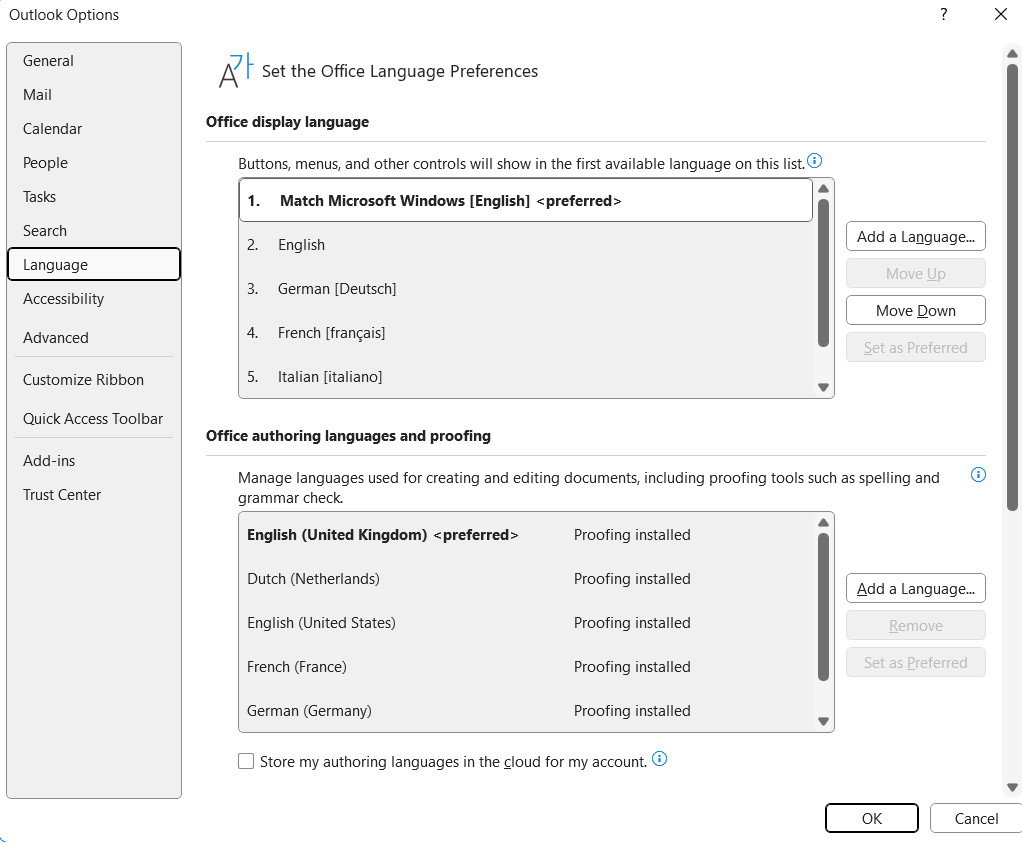
Task: Dismiss dialog with Cancel button
Action: click(976, 818)
